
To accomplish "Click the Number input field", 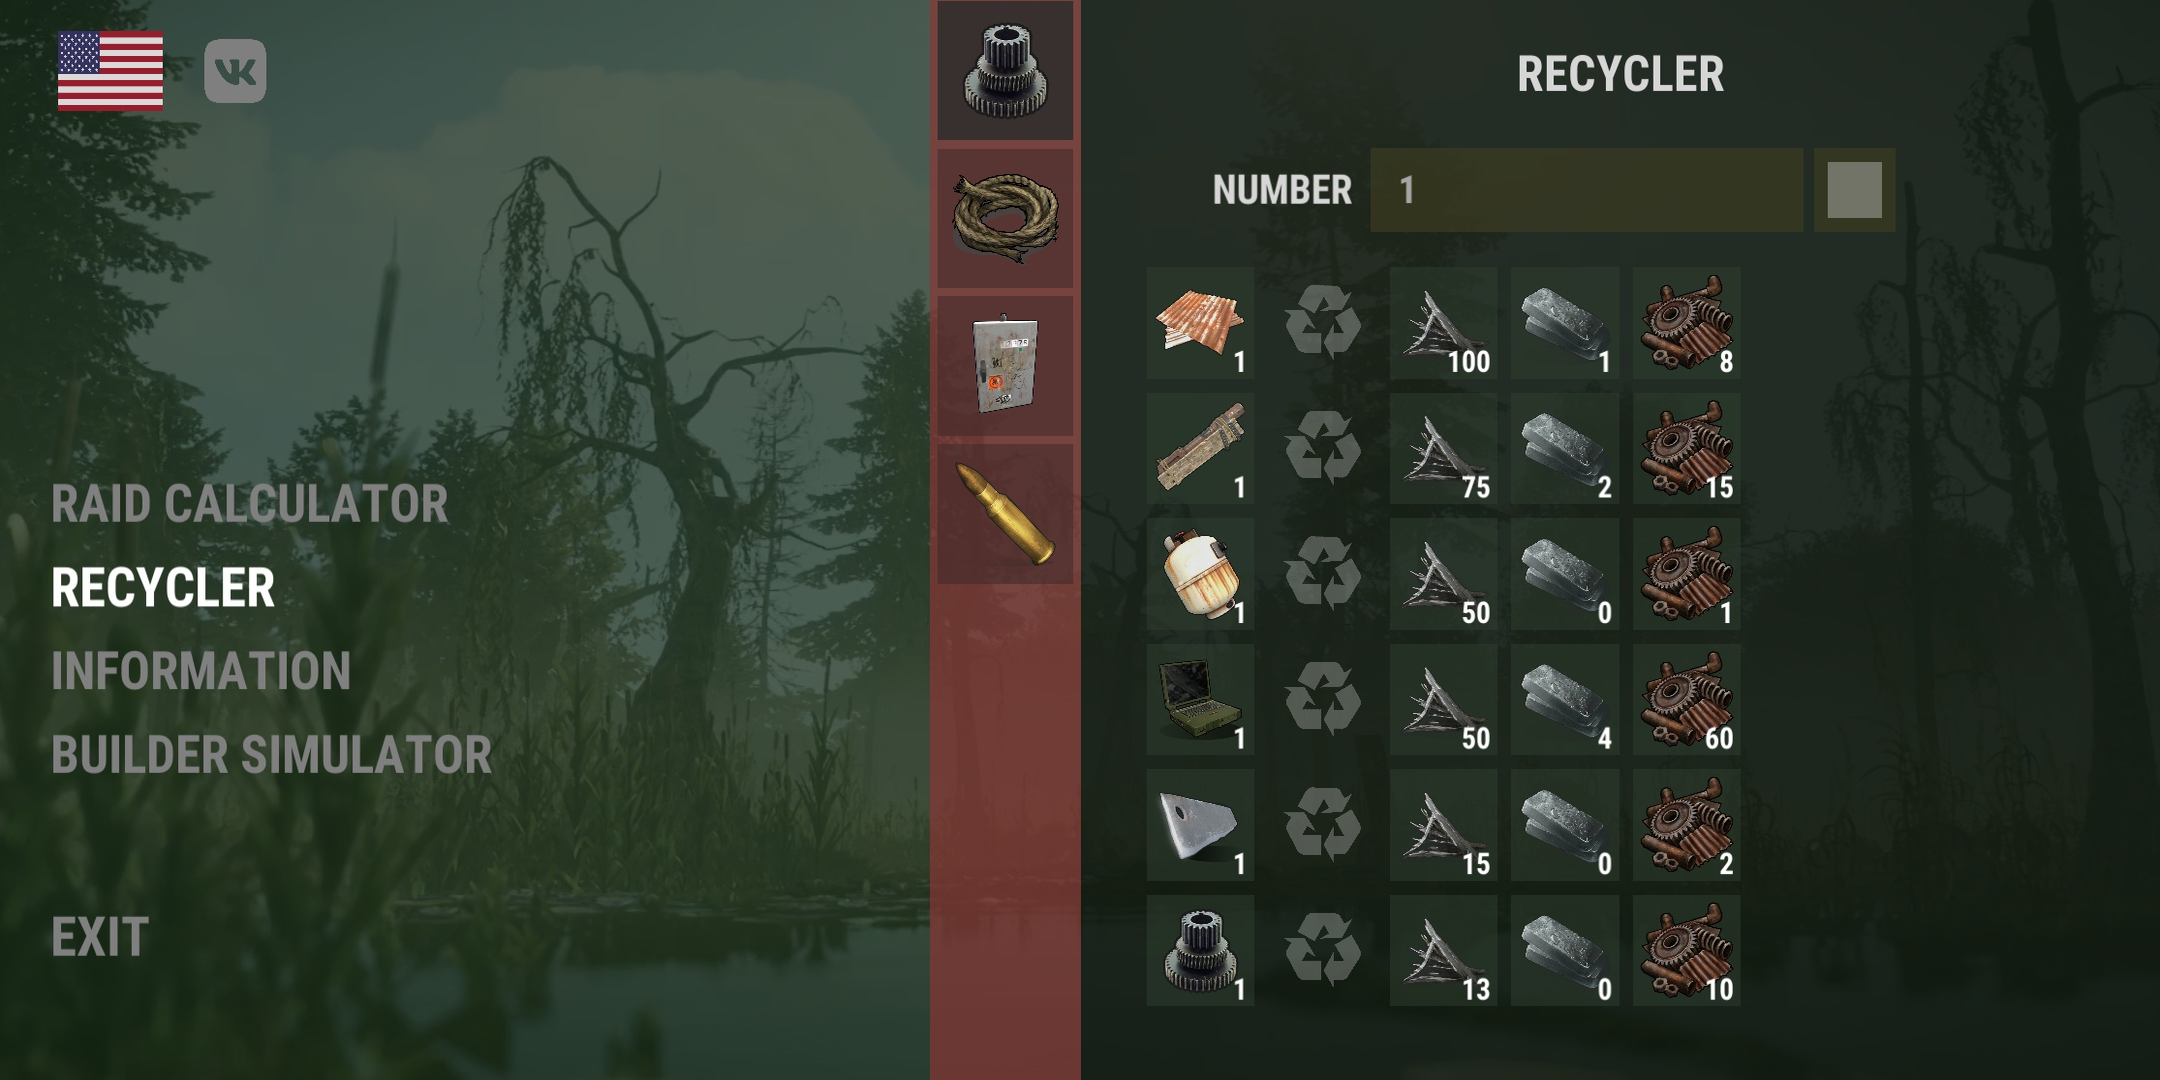I will pos(1587,190).
